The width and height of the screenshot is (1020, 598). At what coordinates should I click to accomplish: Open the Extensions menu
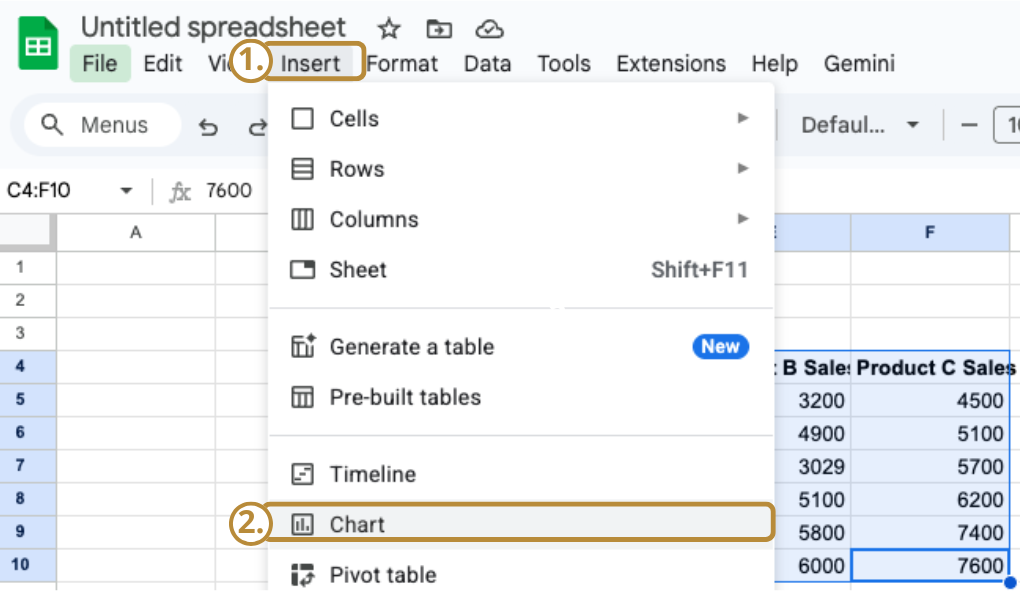pos(673,64)
